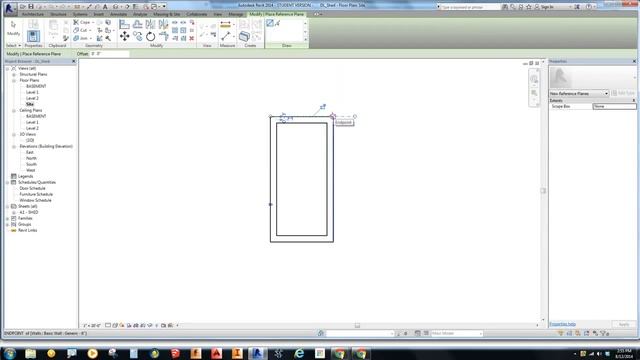Click the volume icon in the system tray
The image size is (640, 360).
pos(599,353)
